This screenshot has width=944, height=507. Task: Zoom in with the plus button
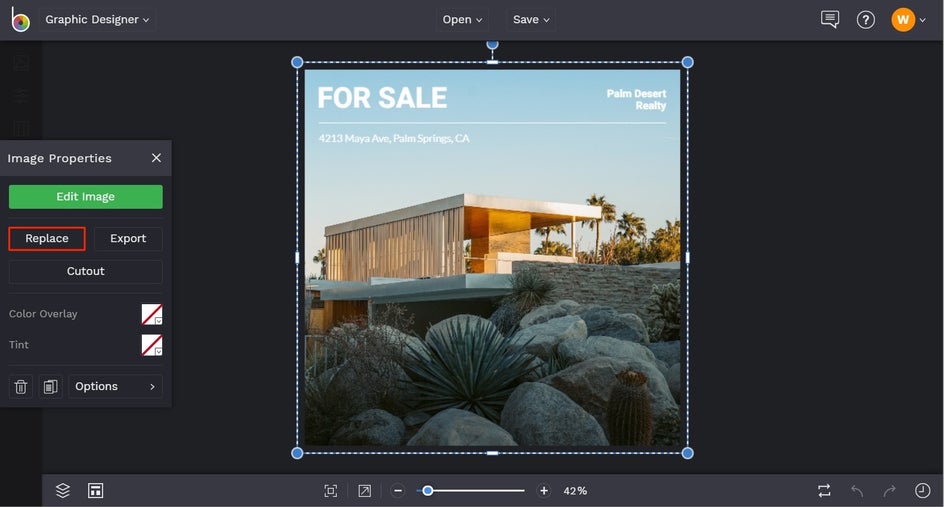point(544,491)
